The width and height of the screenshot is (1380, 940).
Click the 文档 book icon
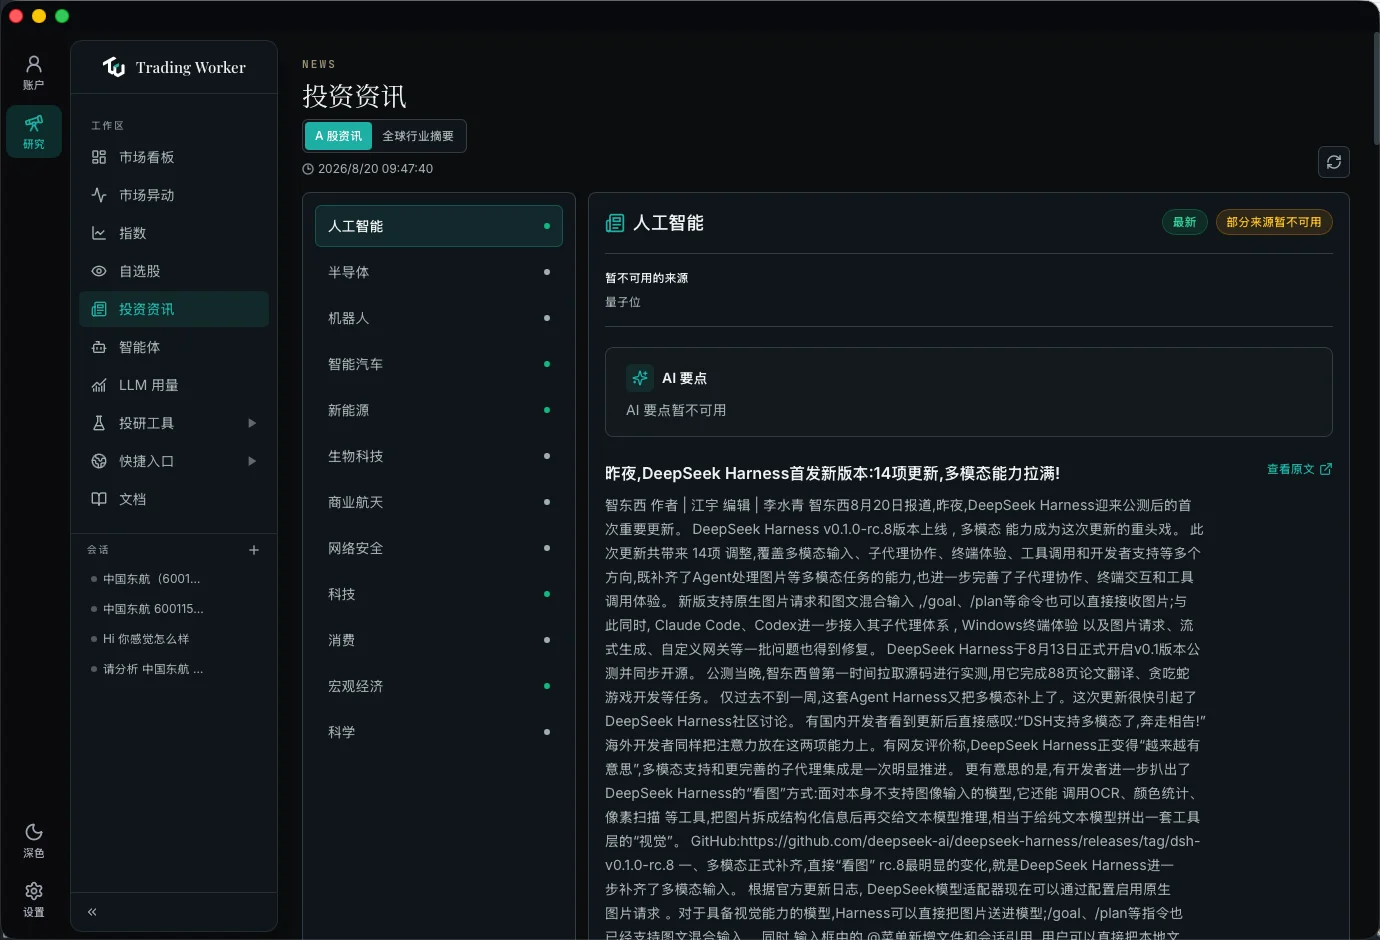click(99, 499)
